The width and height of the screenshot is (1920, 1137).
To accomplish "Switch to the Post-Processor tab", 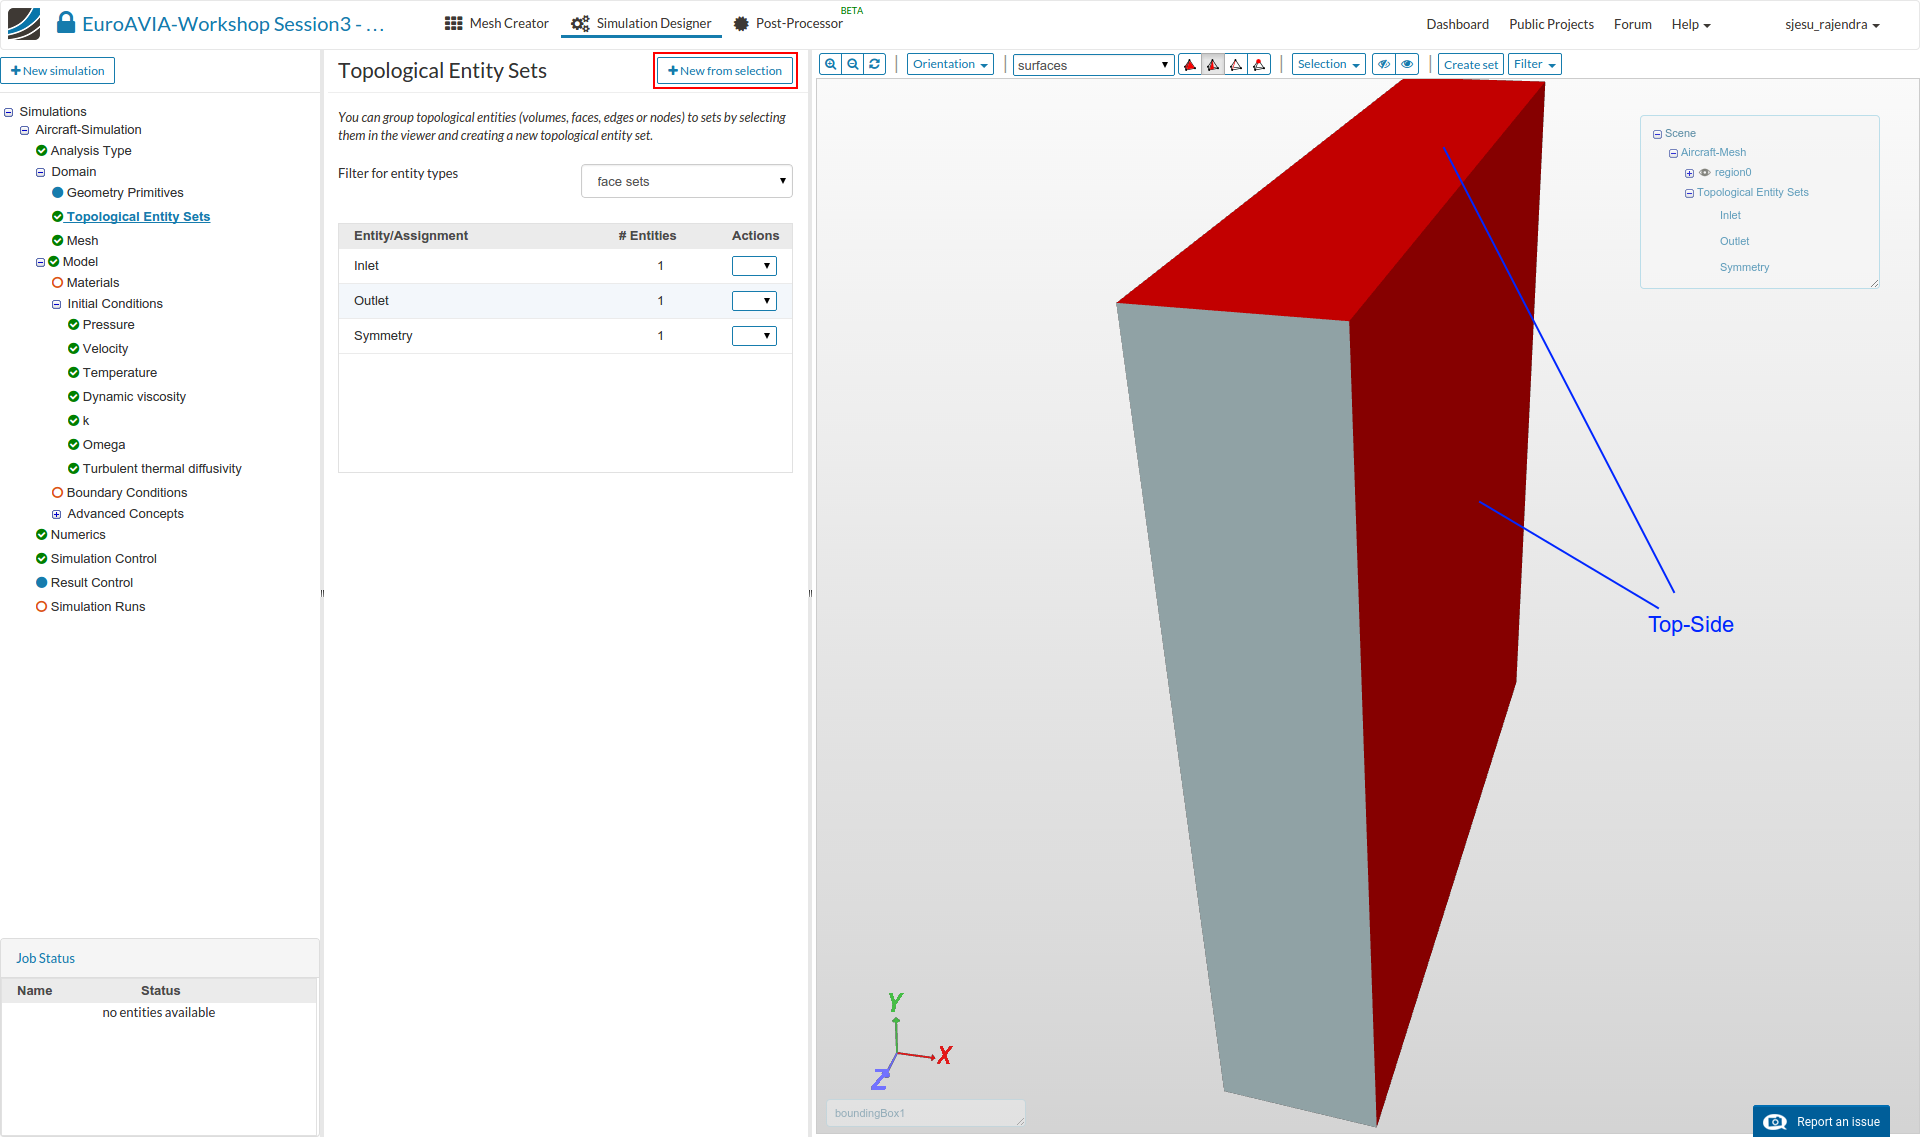I will tap(788, 23).
